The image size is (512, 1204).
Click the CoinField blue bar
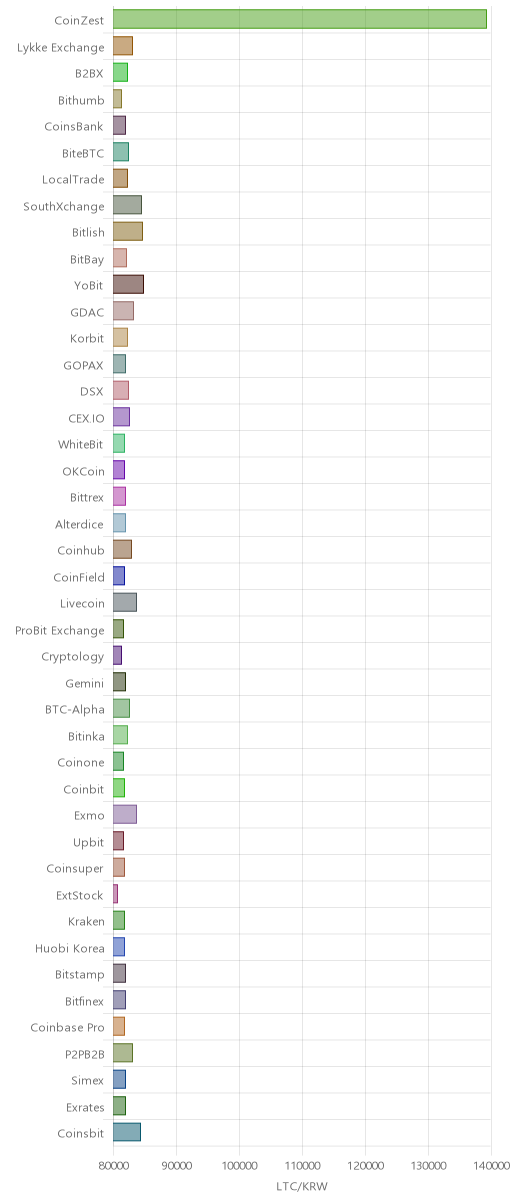[119, 576]
